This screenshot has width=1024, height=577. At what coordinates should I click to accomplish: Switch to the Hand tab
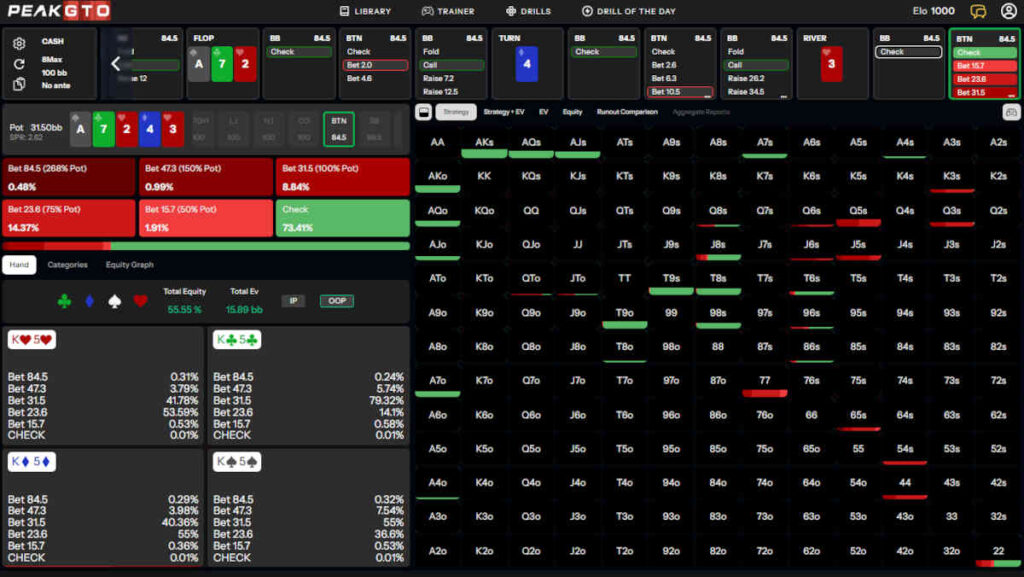coord(19,265)
